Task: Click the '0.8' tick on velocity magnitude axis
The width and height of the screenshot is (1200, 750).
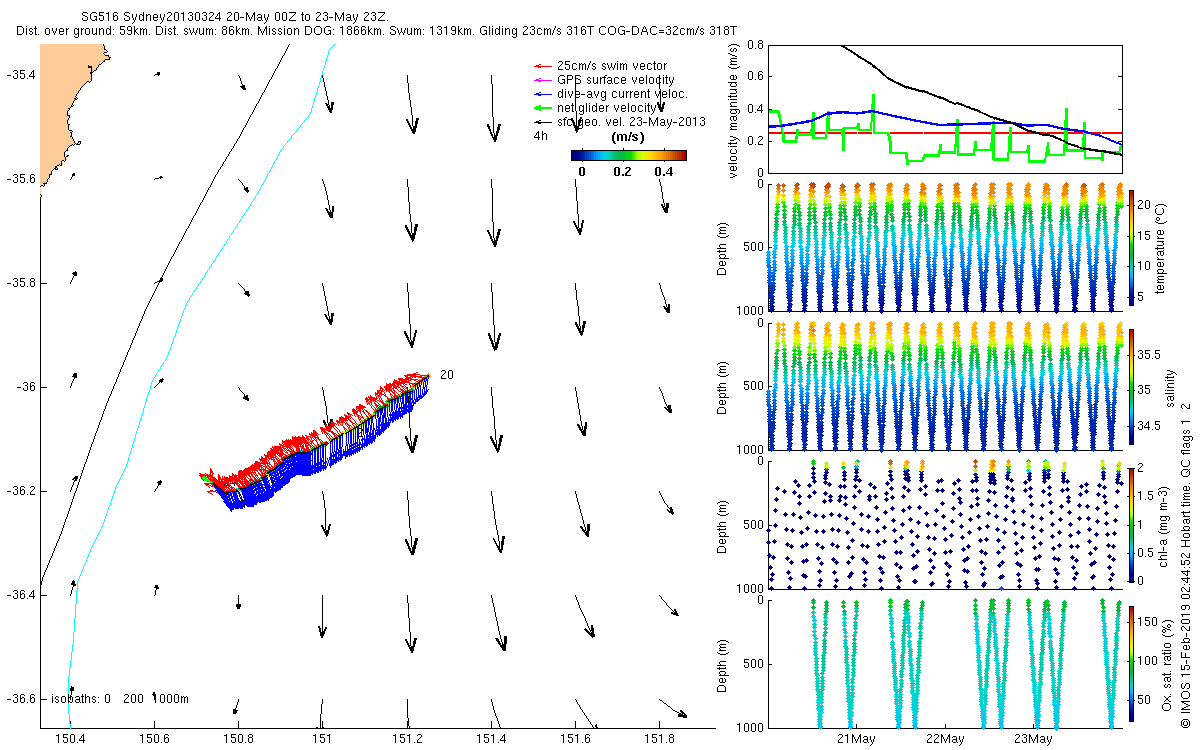Action: 755,46
